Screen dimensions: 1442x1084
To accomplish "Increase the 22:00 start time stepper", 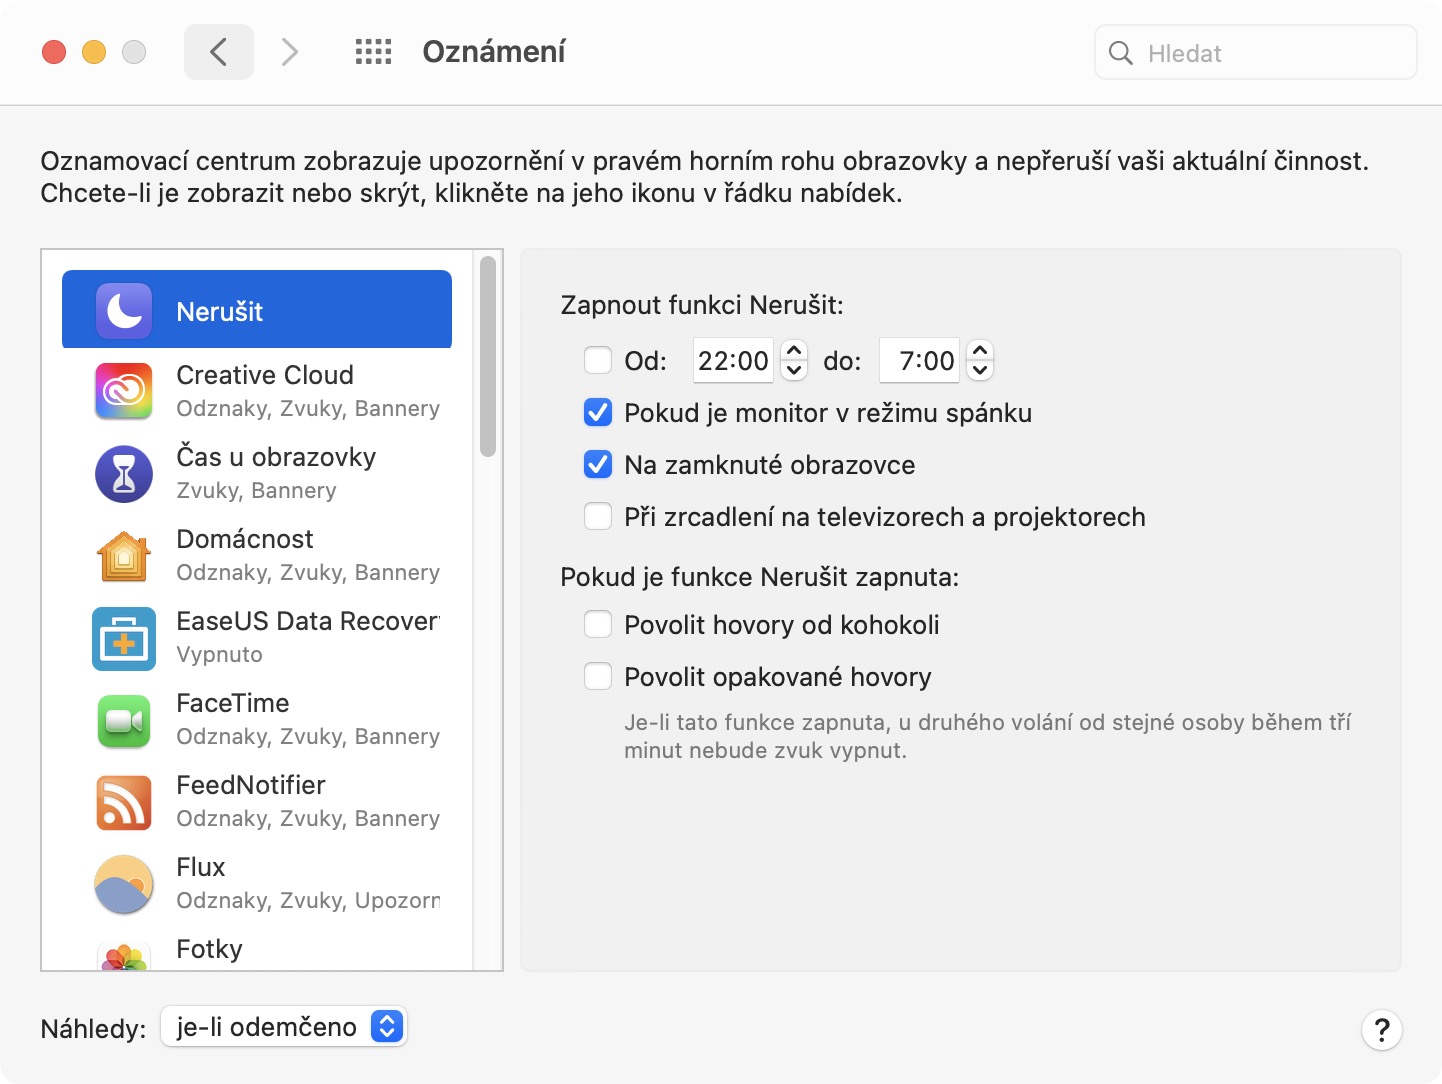I will click(x=794, y=351).
